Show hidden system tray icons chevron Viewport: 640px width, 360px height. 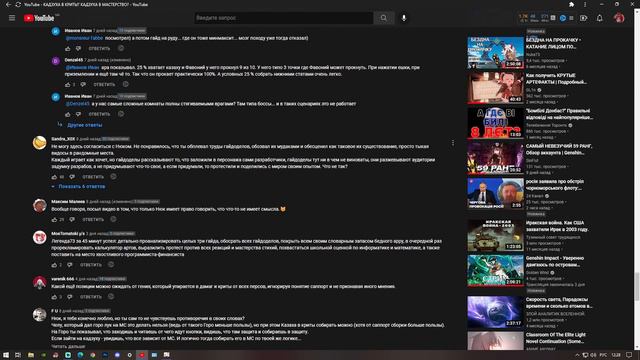(x=577, y=355)
